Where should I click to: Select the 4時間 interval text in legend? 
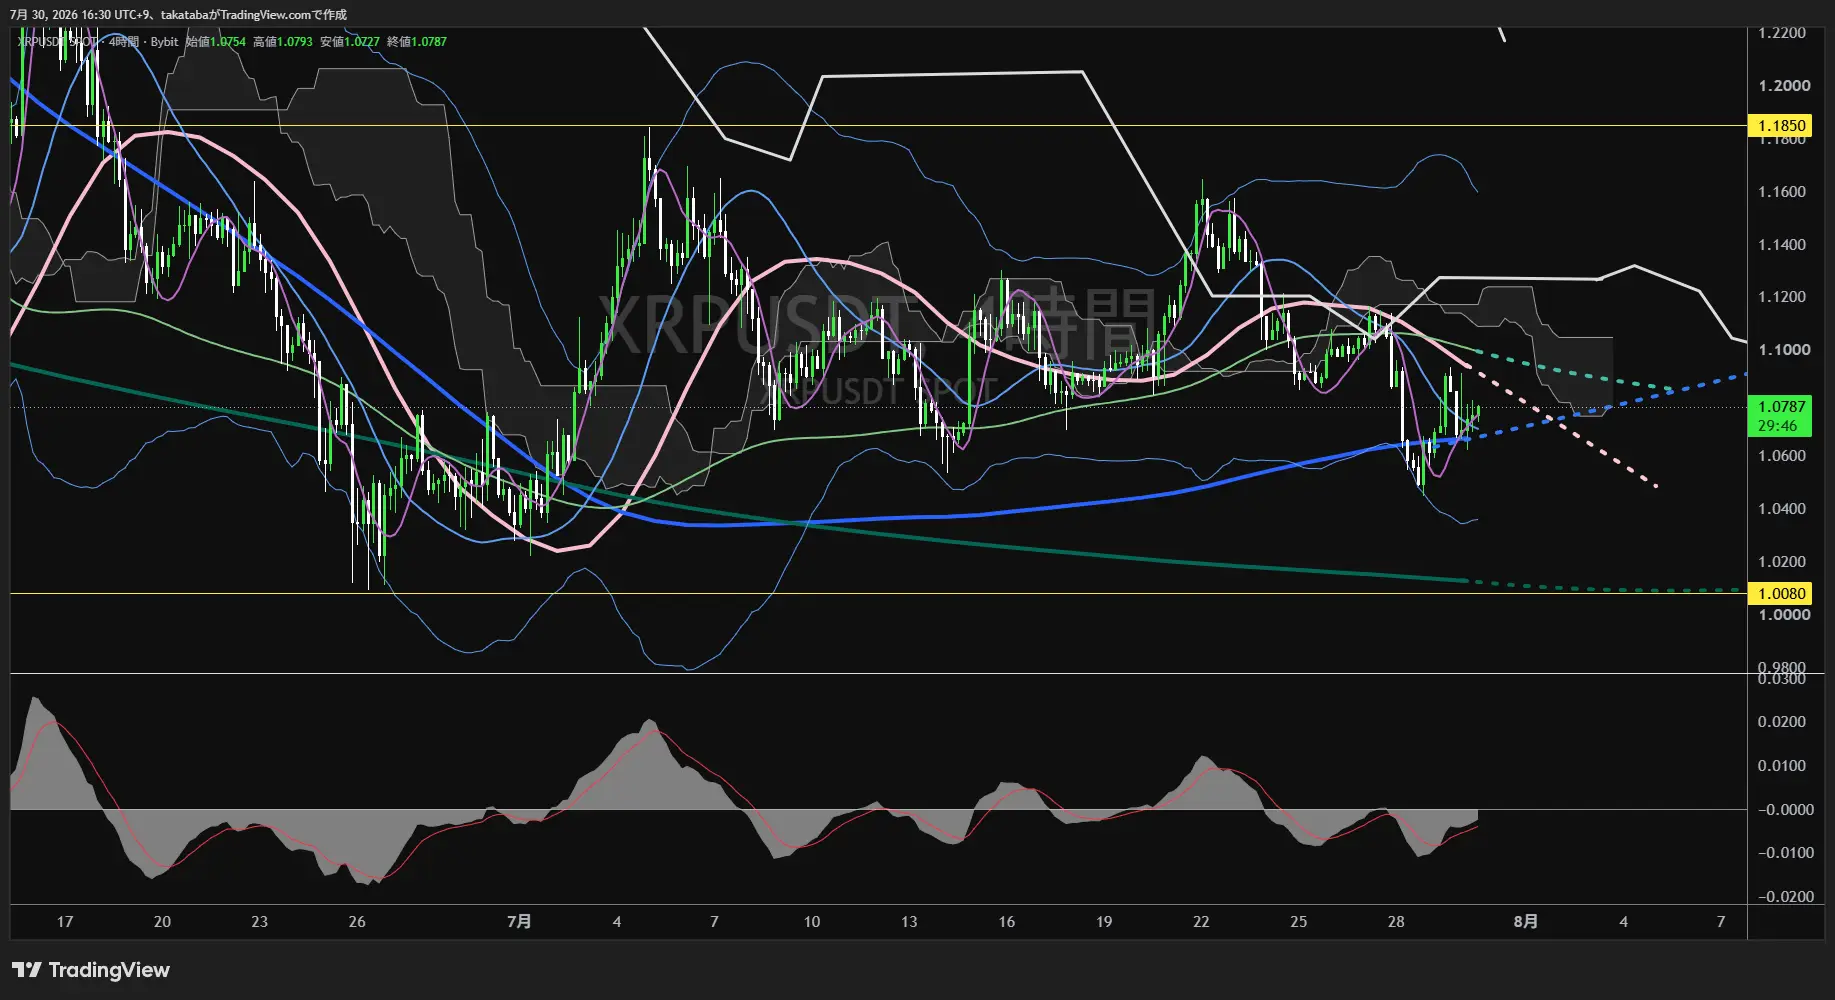point(124,42)
